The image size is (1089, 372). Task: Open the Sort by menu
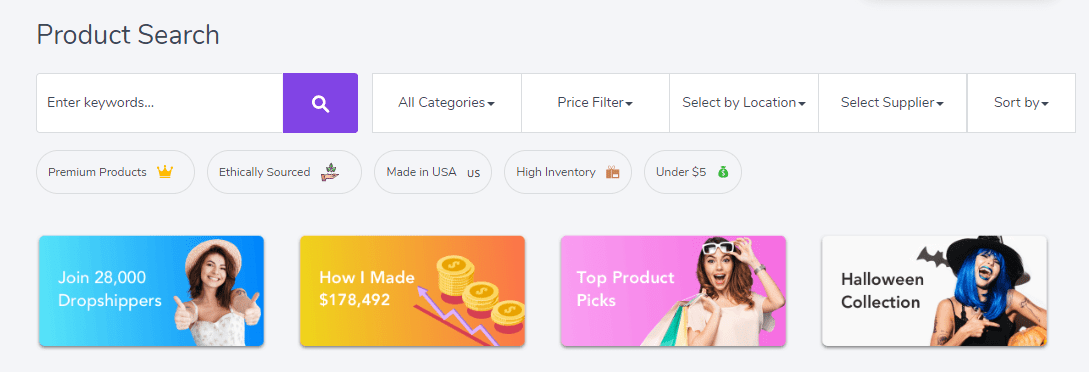click(1021, 103)
